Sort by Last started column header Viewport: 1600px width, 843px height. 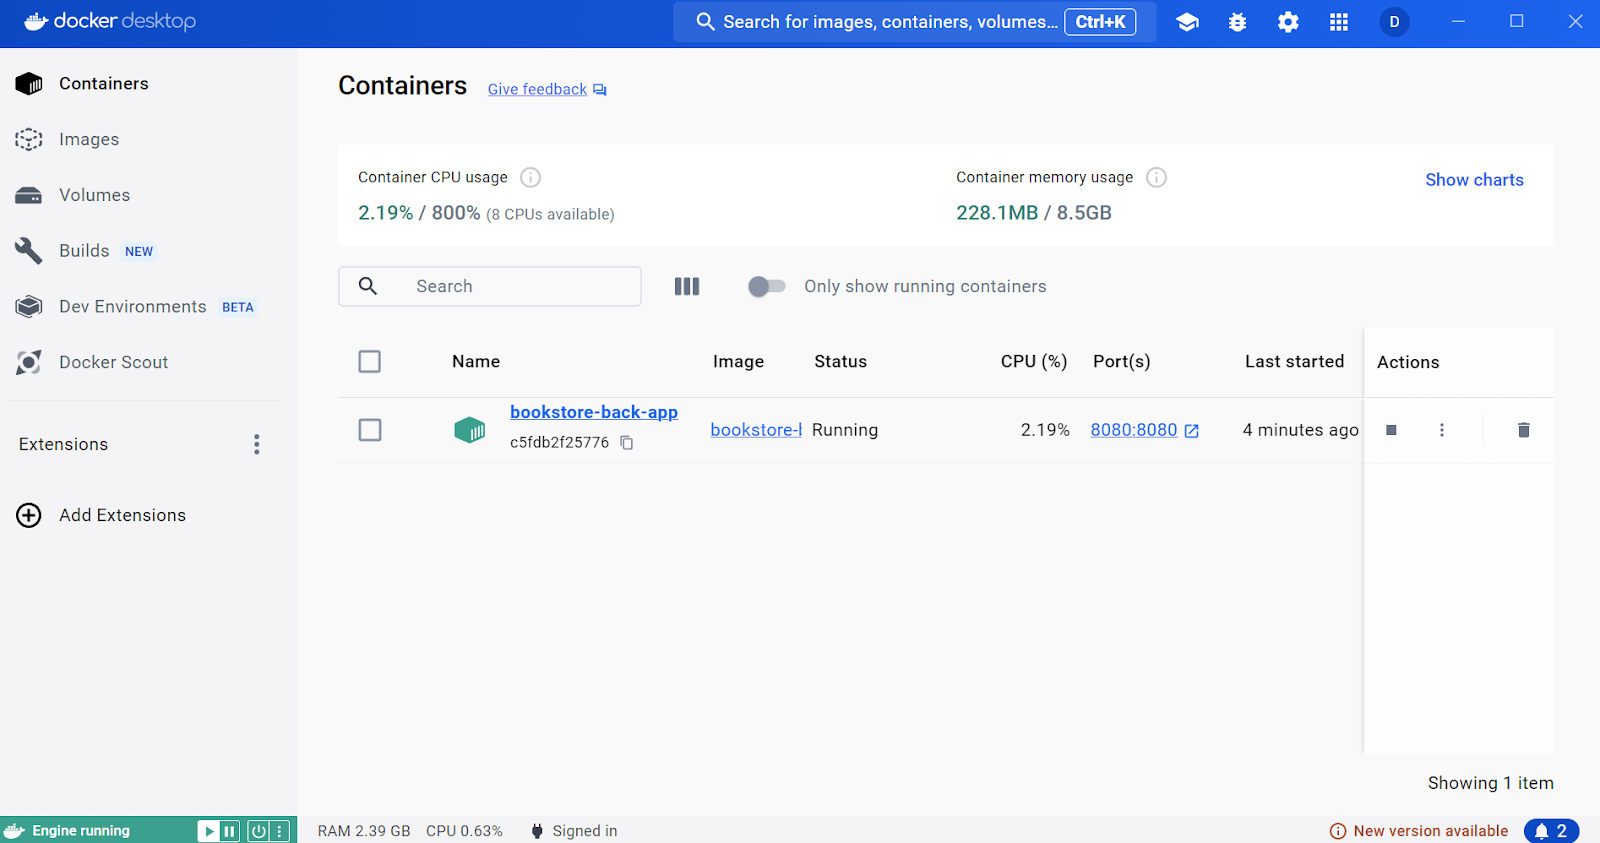1294,361
